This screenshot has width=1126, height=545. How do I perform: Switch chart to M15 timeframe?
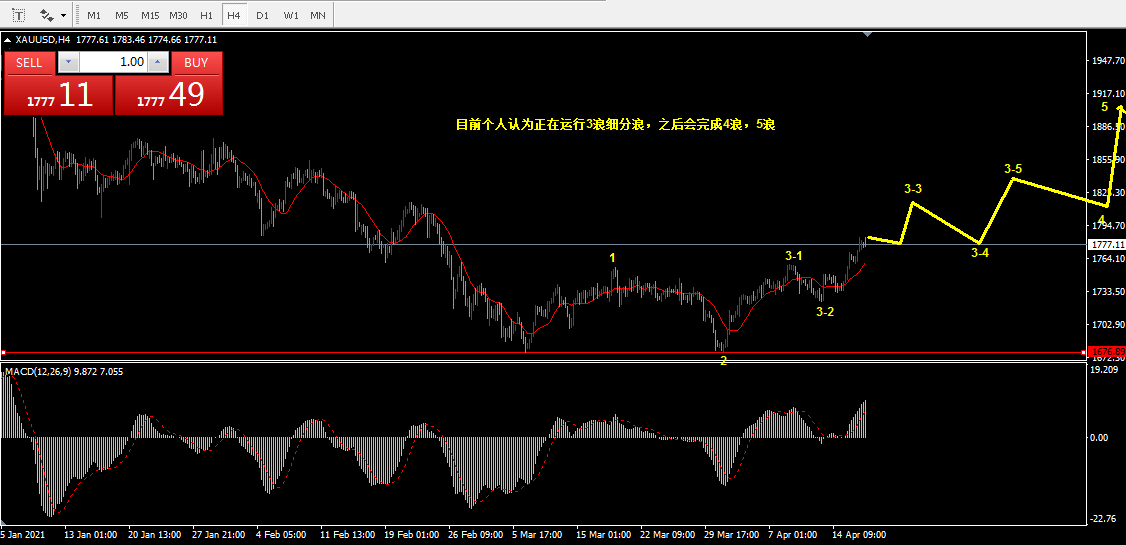[x=150, y=15]
